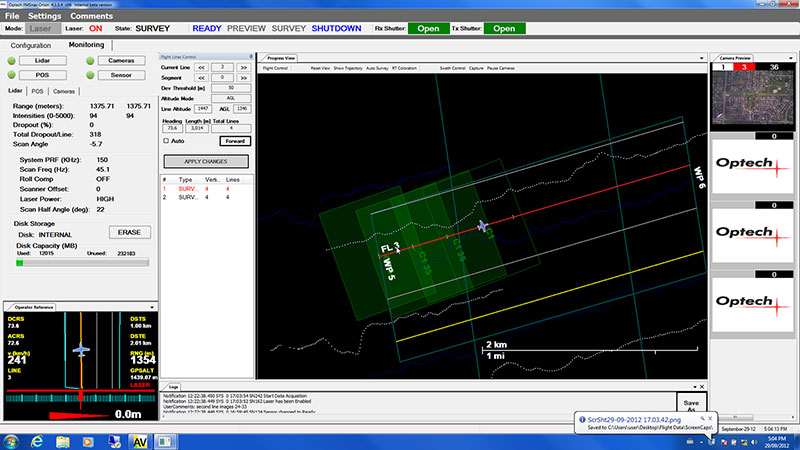The height and width of the screenshot is (450, 800).
Task: Click the ERASE disk button
Action: click(129, 232)
